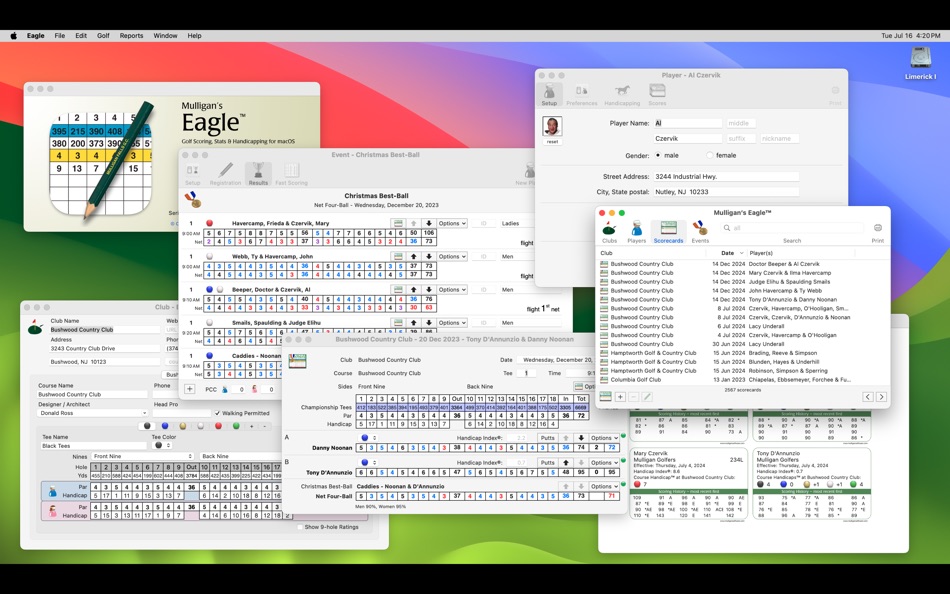The image size is (950, 594).
Task: Select the red tee color swatch
Action: coord(219,426)
